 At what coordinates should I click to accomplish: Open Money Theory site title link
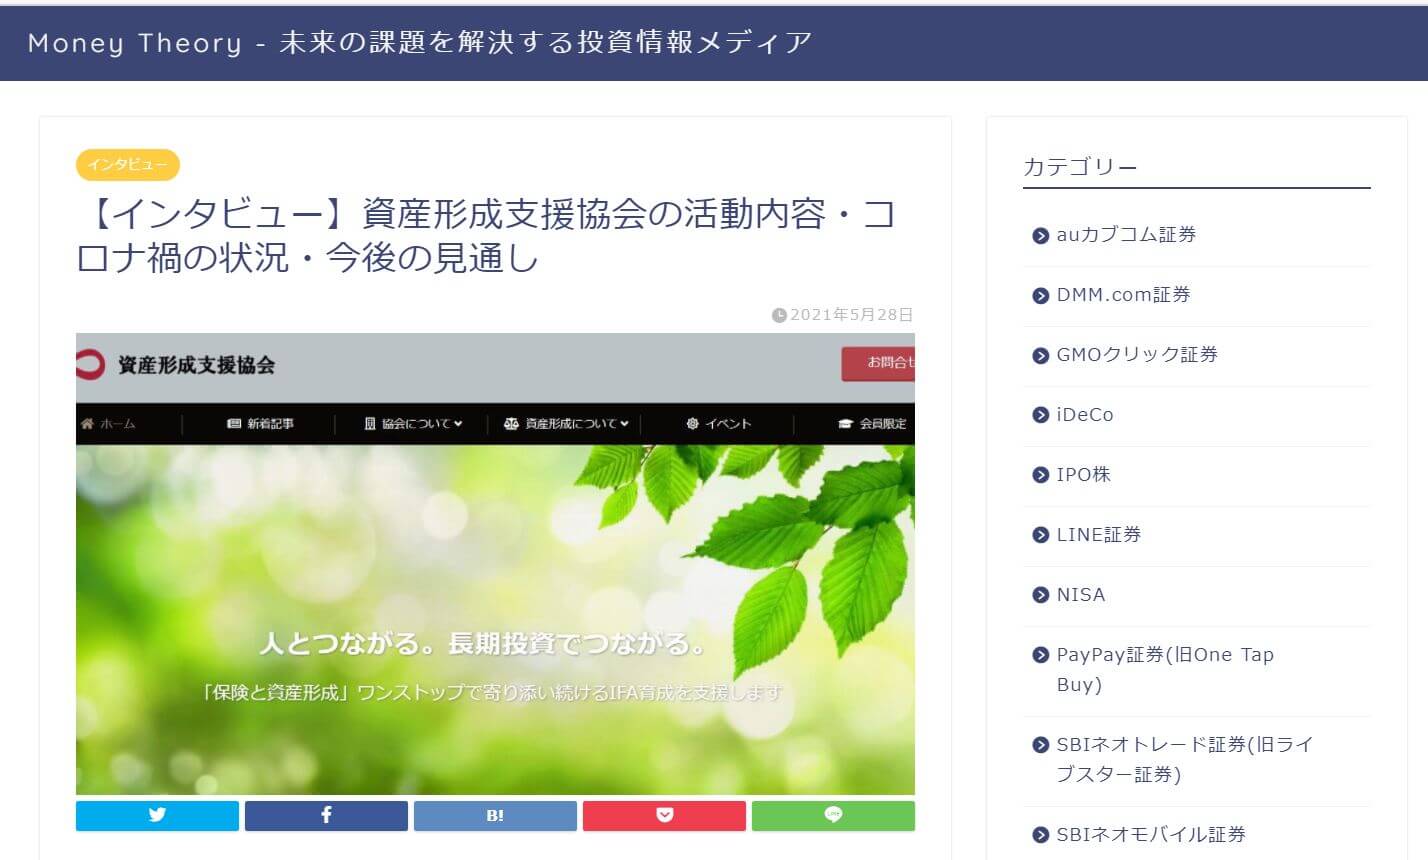click(x=420, y=42)
